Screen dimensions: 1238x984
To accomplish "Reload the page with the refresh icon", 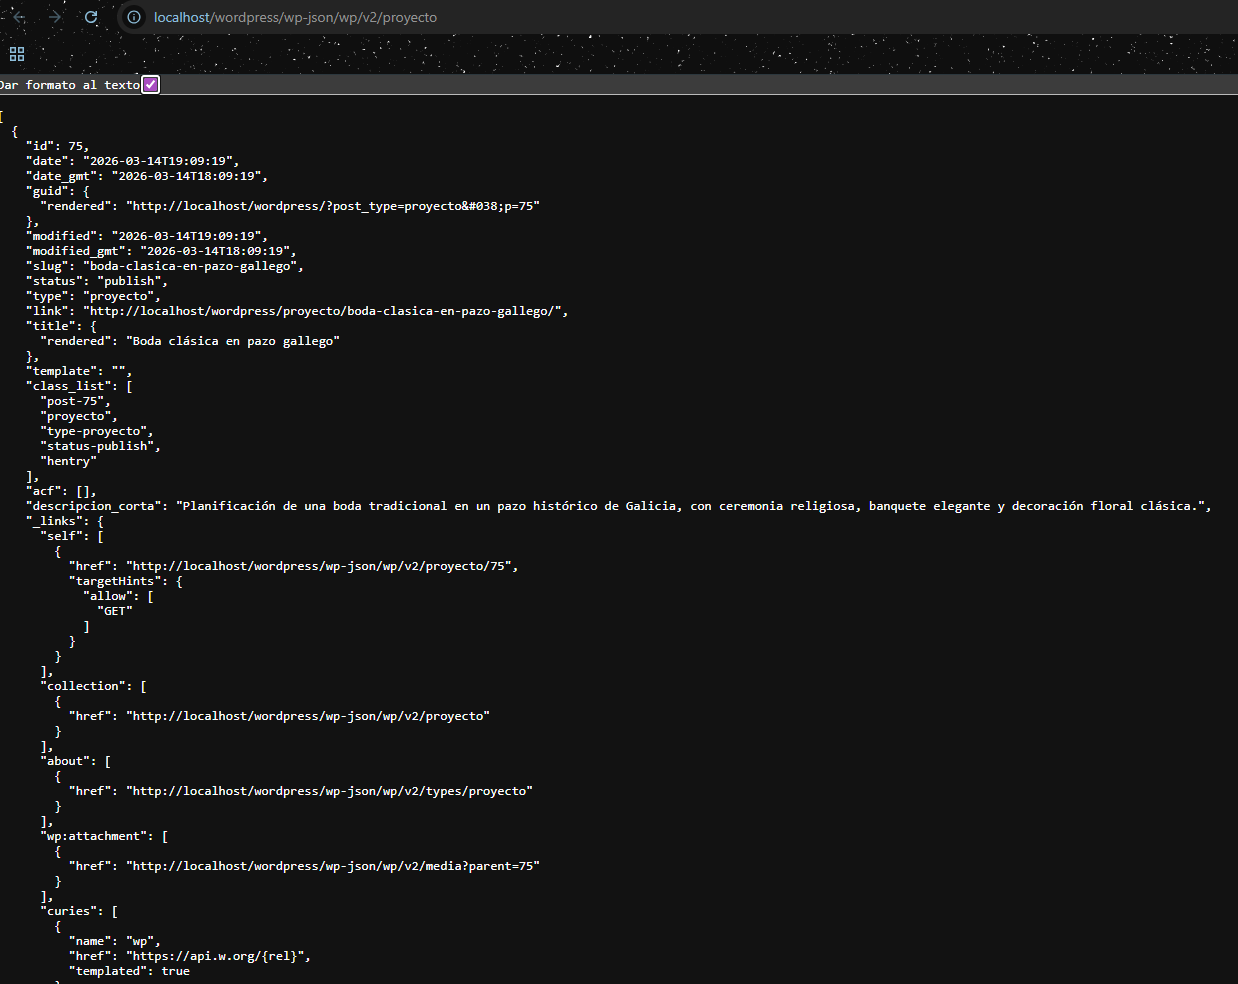I will [x=91, y=17].
